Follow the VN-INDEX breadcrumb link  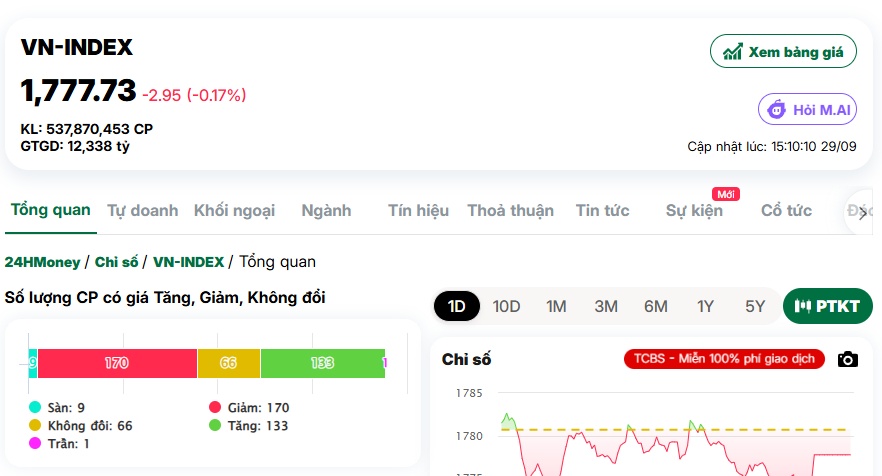coord(188,262)
